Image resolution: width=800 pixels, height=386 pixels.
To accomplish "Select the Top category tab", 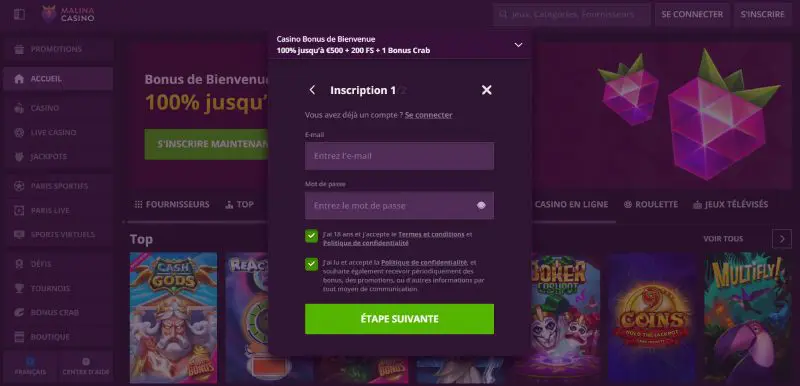I will tap(239, 204).
